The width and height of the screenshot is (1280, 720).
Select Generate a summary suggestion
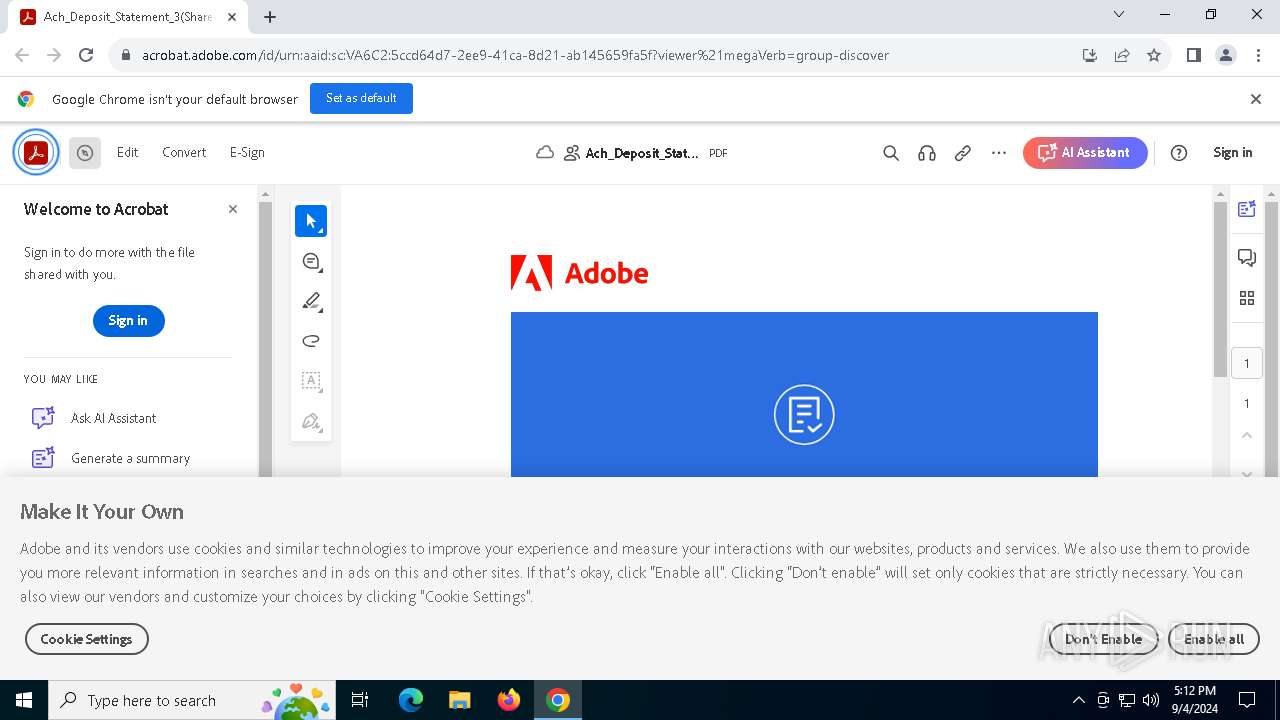point(130,458)
